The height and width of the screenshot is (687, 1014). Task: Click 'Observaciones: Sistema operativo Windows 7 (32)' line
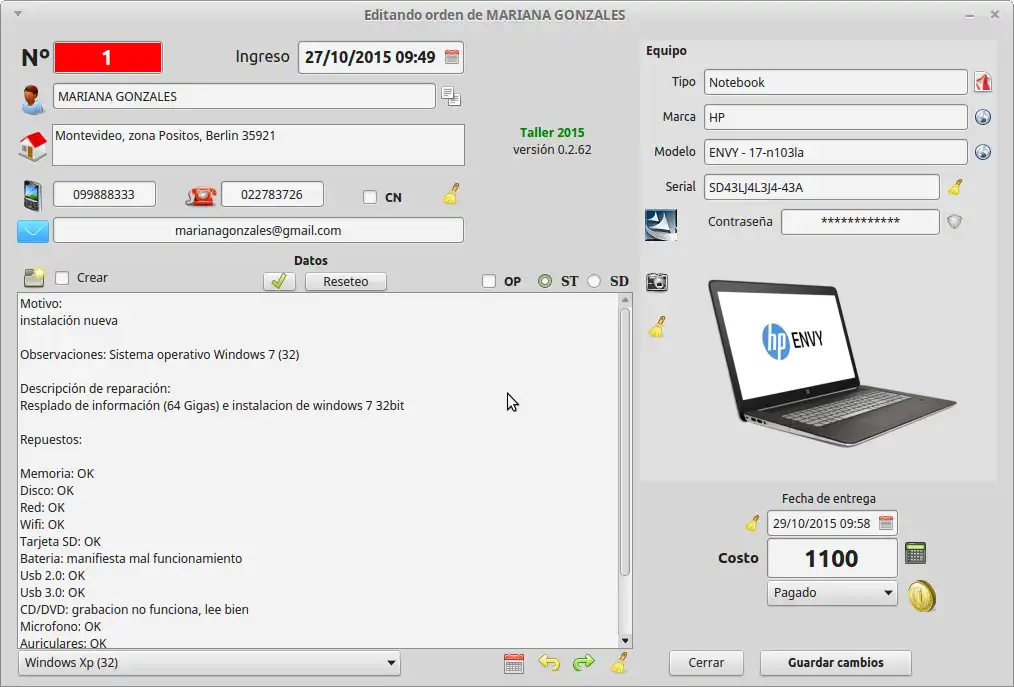tap(160, 354)
